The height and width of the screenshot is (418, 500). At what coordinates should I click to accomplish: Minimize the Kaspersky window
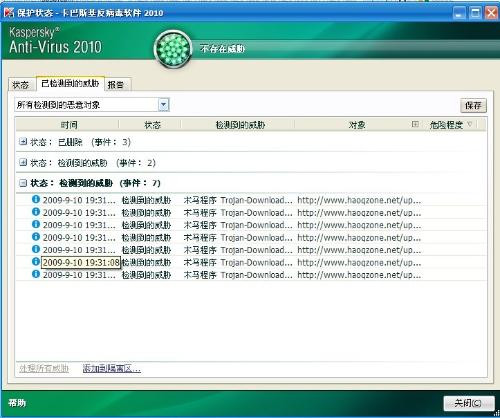pyautogui.click(x=459, y=13)
